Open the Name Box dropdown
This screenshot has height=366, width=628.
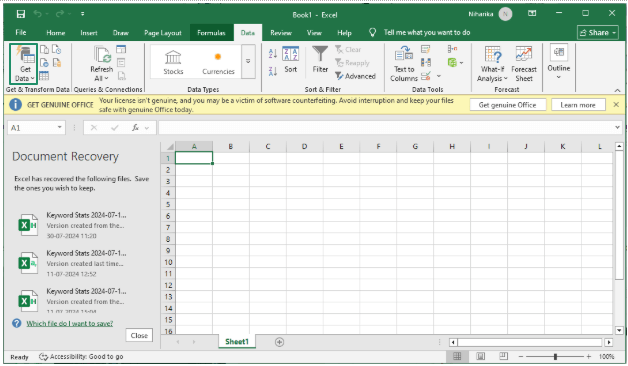coord(59,127)
